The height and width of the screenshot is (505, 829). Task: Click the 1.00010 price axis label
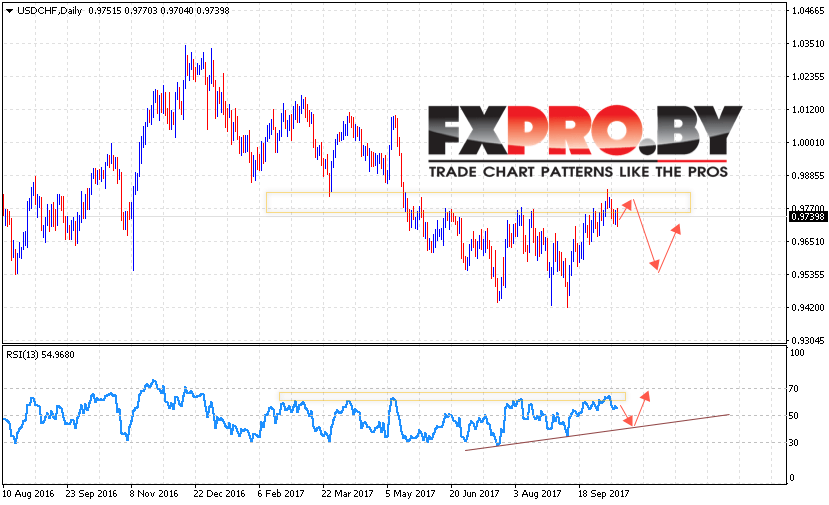[807, 142]
